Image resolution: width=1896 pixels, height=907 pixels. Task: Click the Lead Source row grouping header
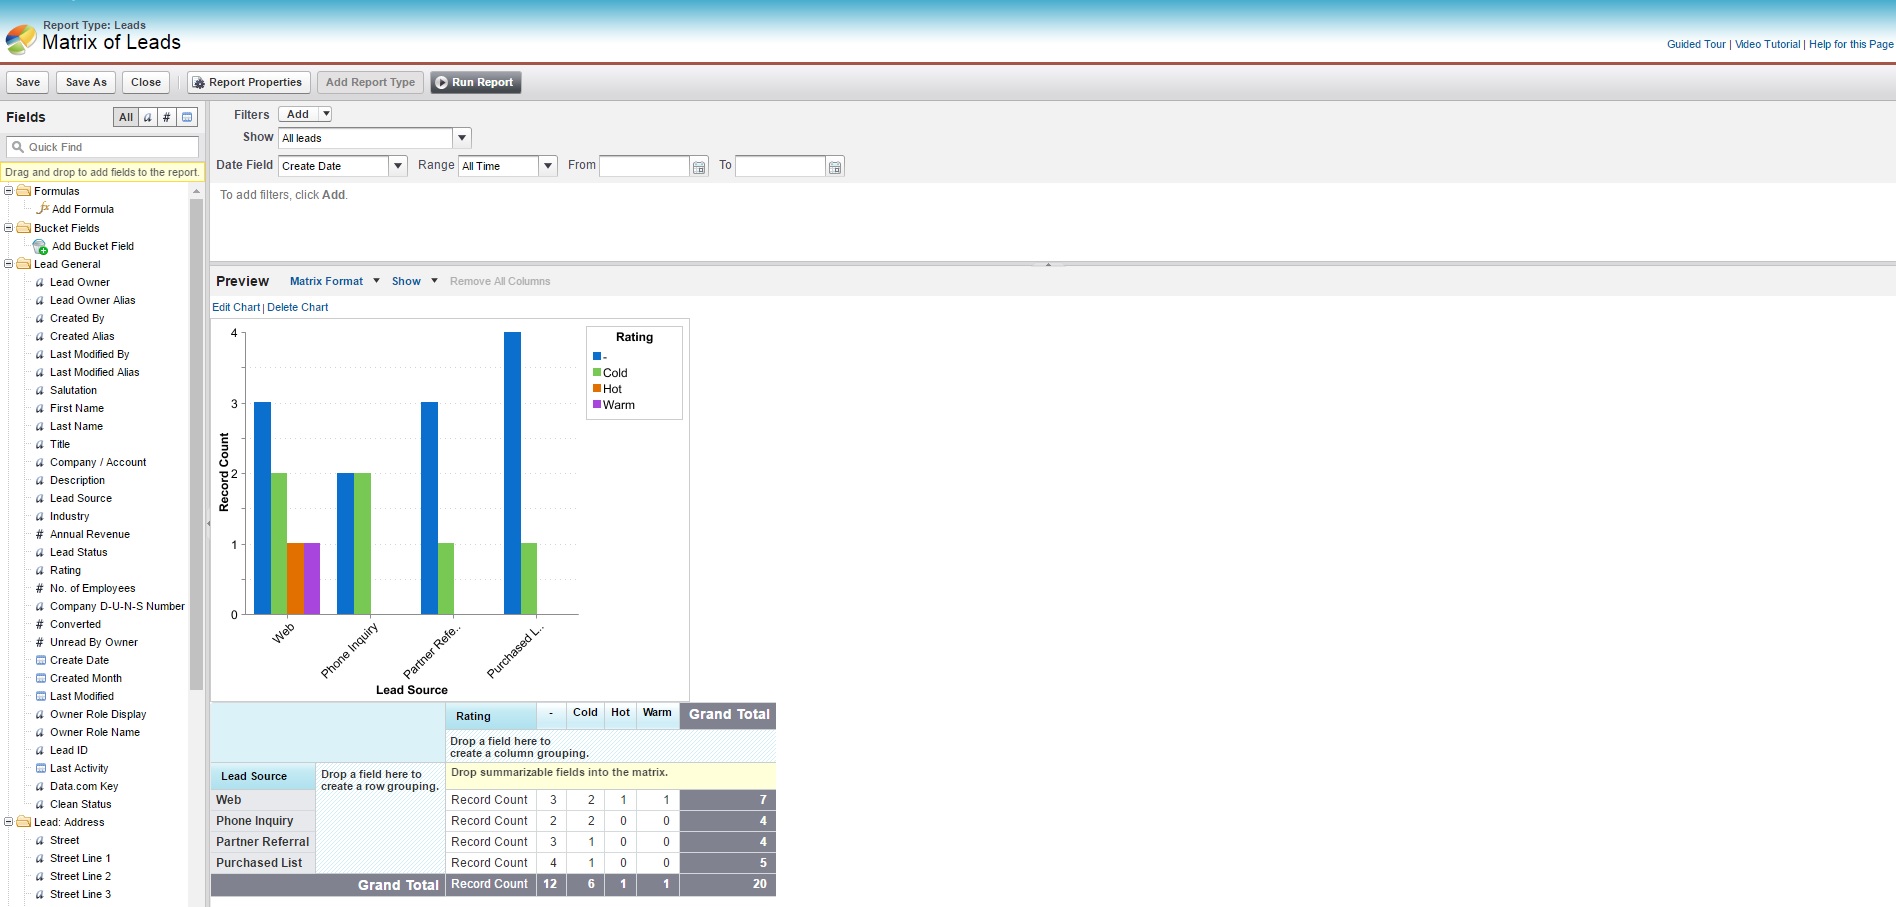(x=263, y=776)
